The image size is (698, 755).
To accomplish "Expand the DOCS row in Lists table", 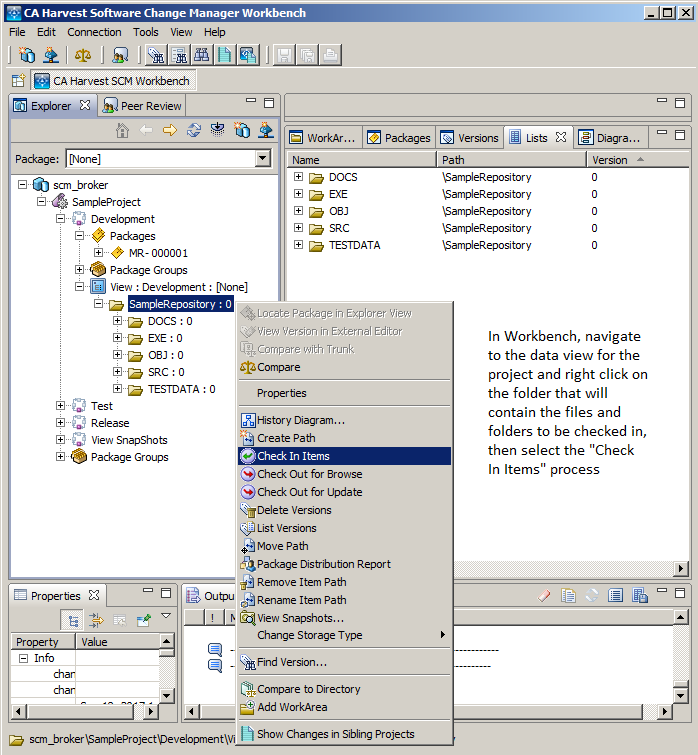I will [298, 177].
